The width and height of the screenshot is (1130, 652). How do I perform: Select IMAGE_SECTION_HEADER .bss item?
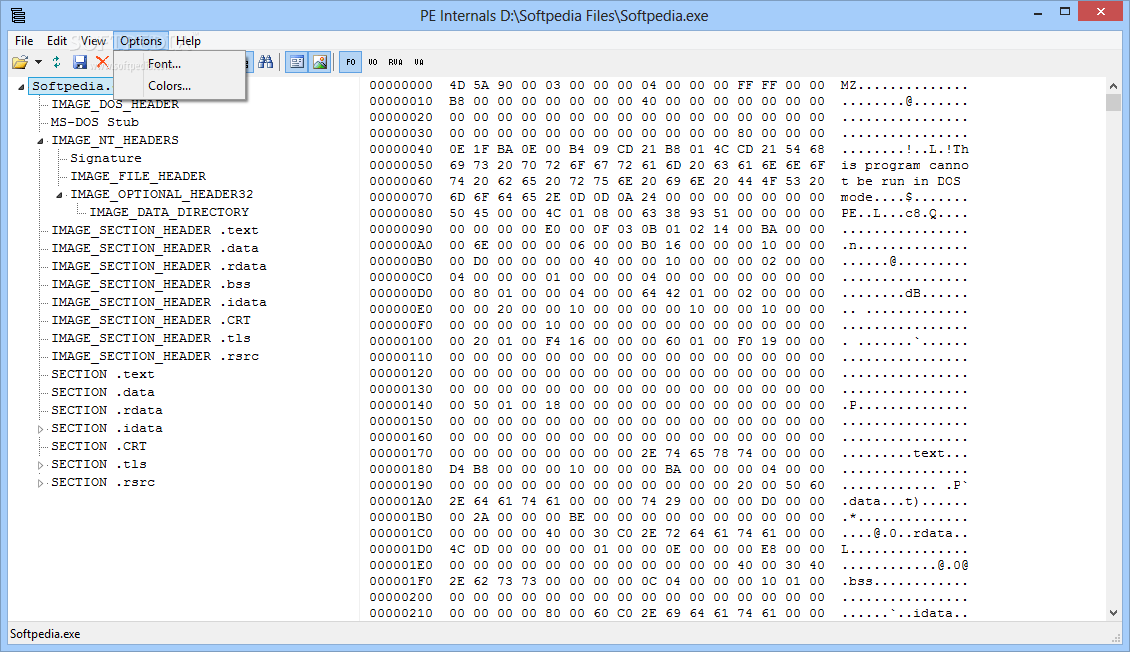click(x=151, y=284)
